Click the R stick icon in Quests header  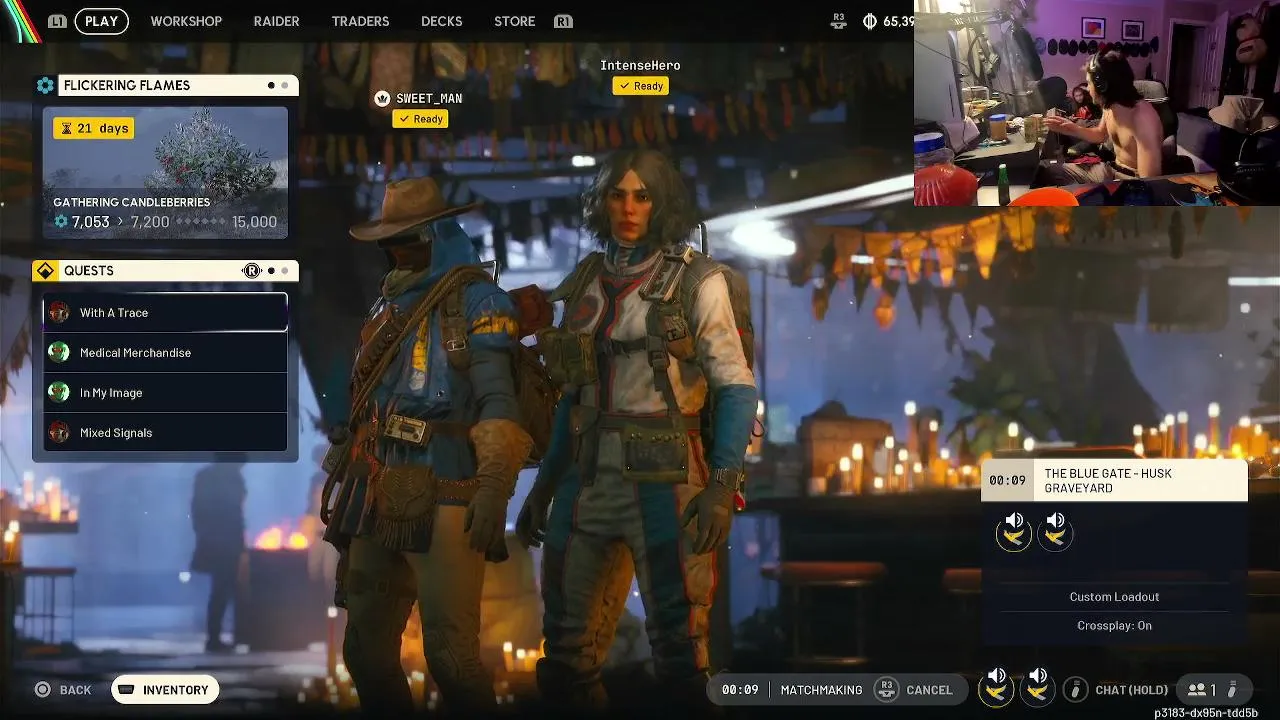point(251,271)
